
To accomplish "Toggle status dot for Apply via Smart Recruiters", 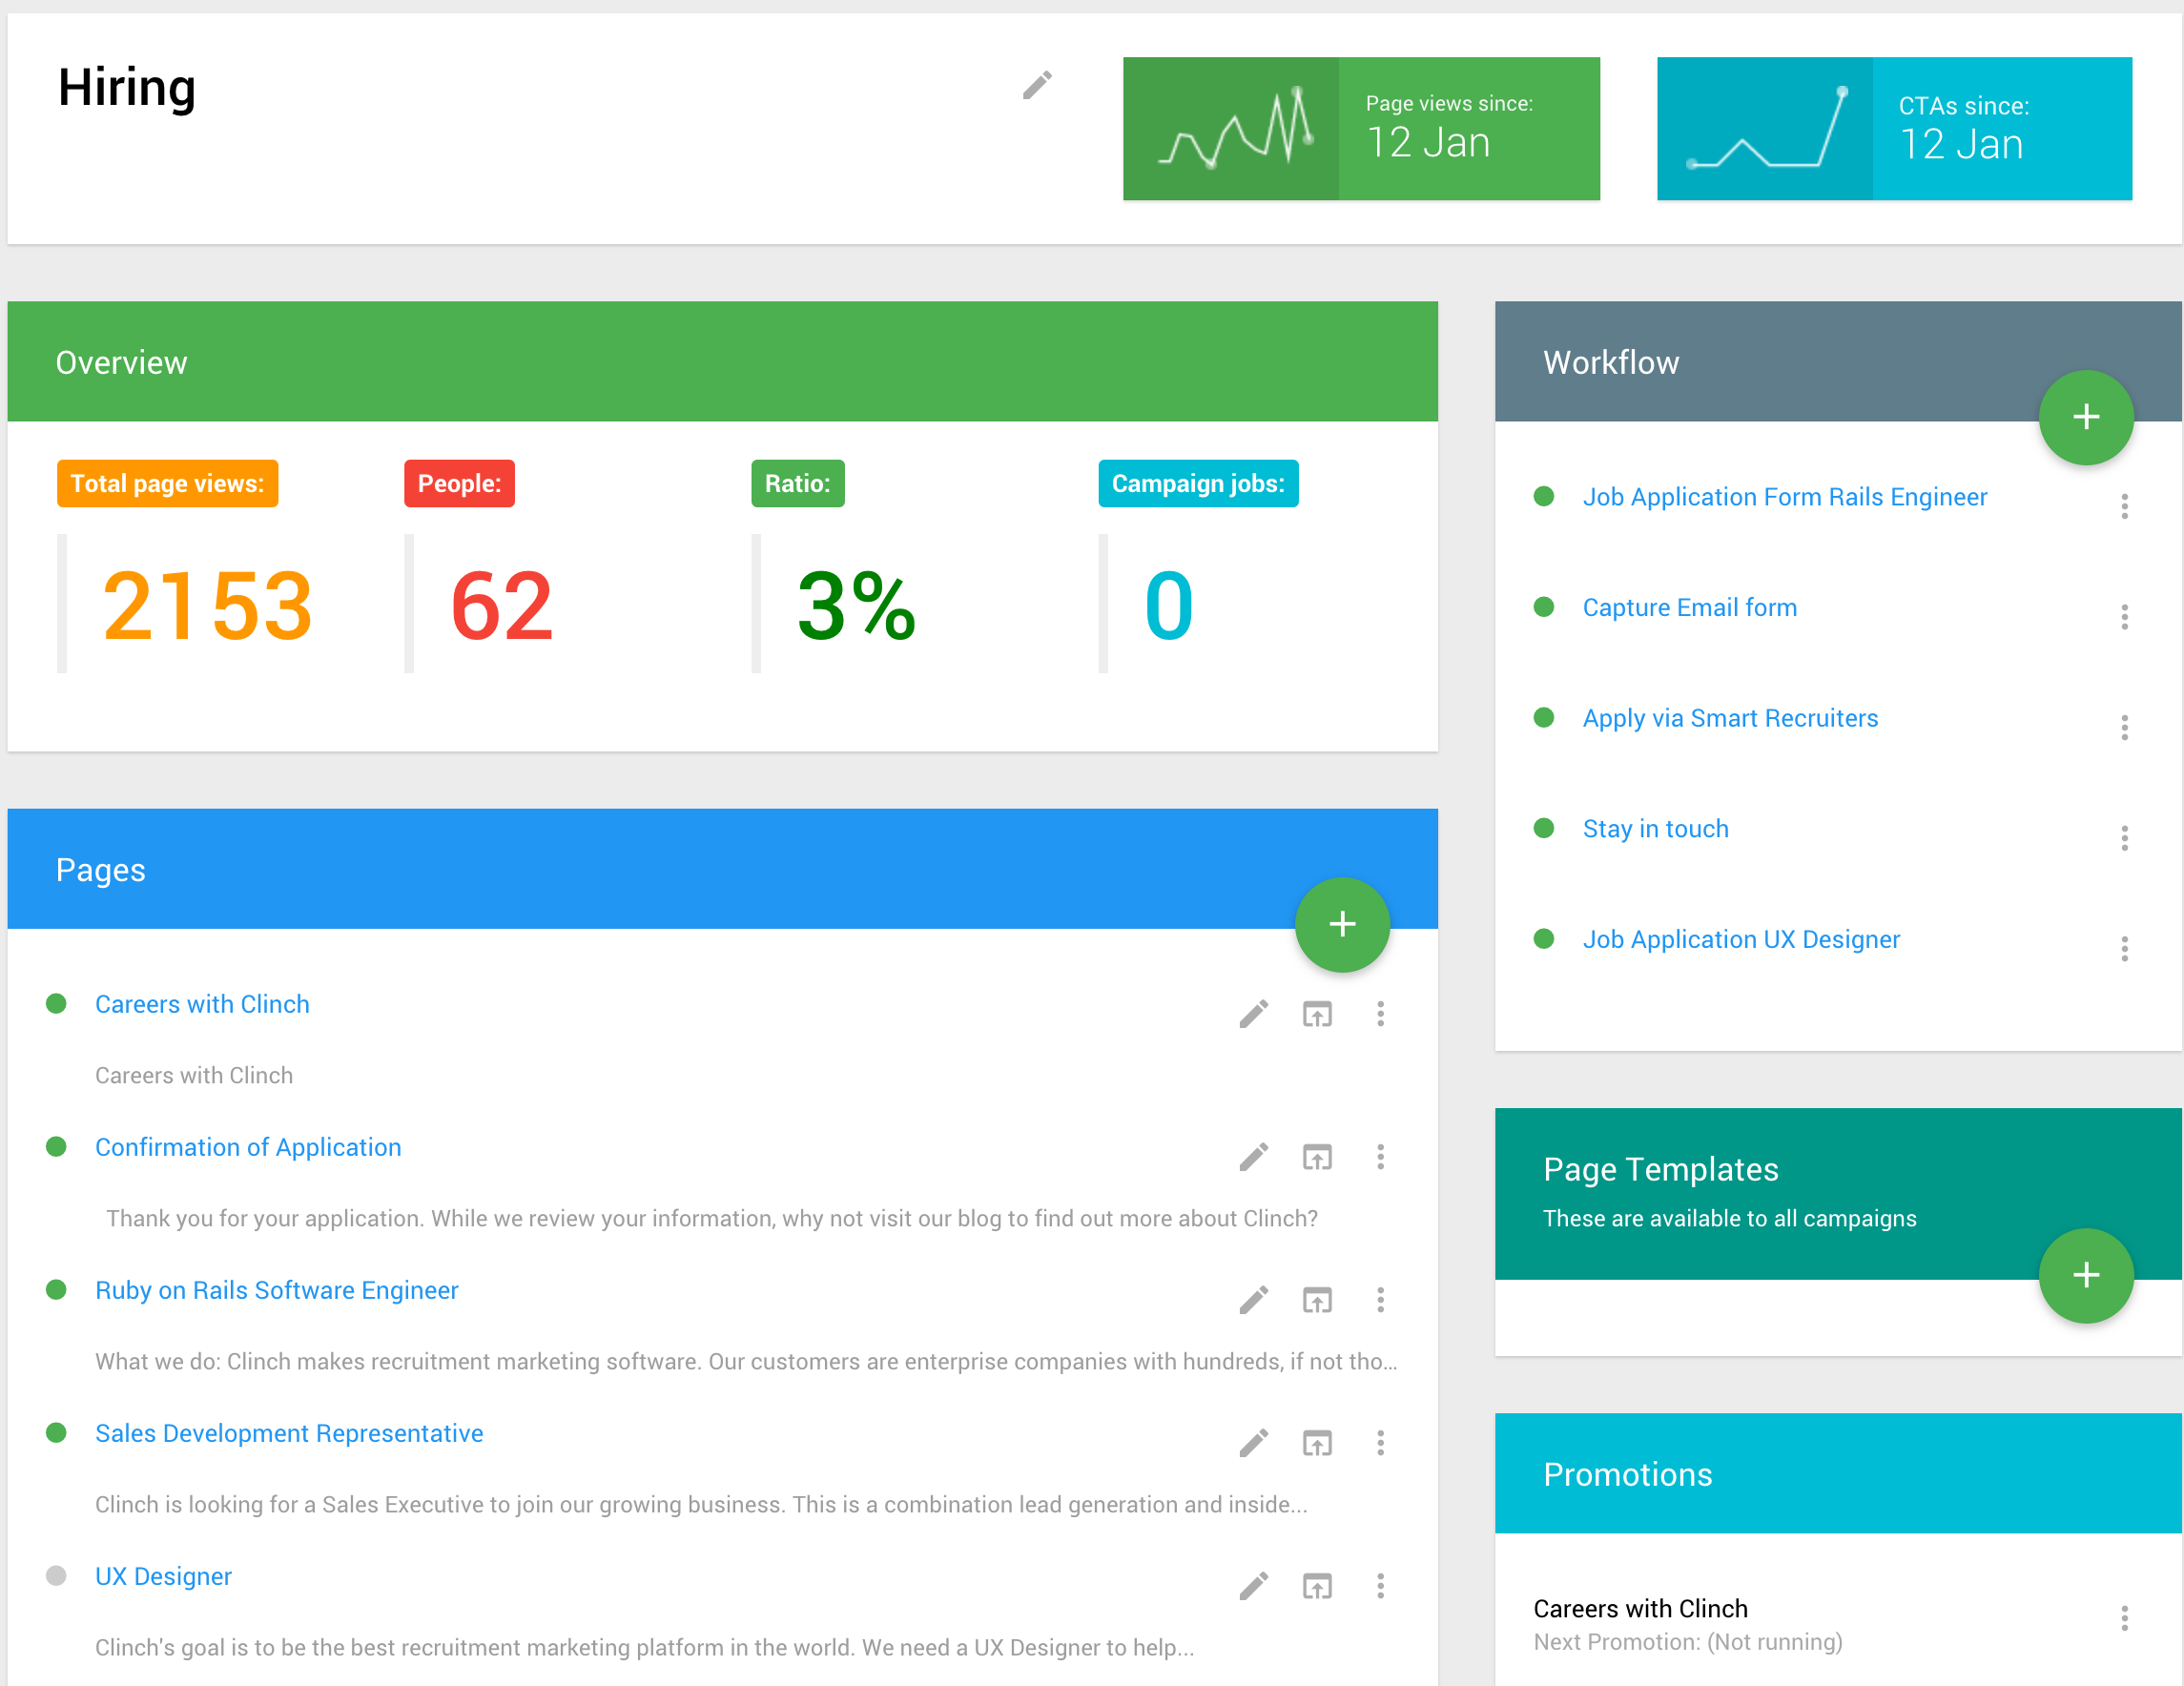I will coord(1544,717).
